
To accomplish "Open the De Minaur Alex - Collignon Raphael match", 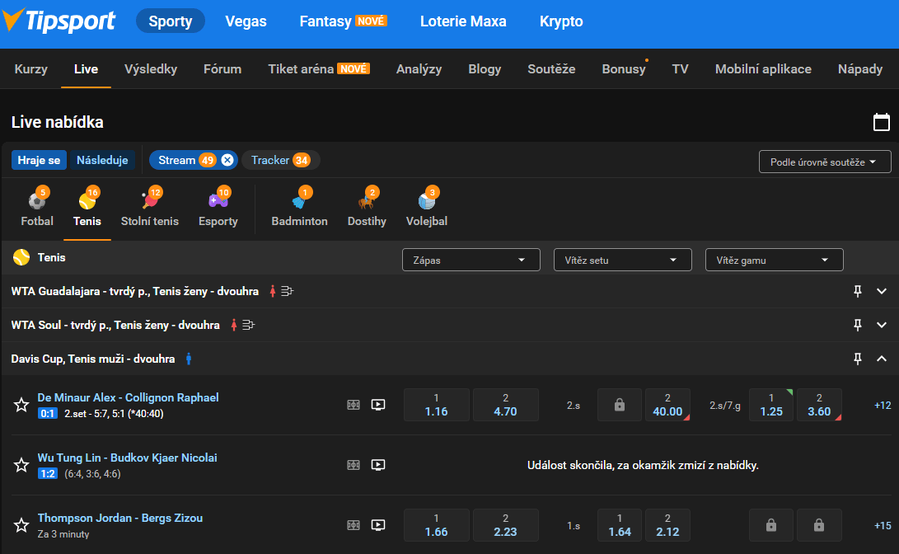I will tap(128, 397).
